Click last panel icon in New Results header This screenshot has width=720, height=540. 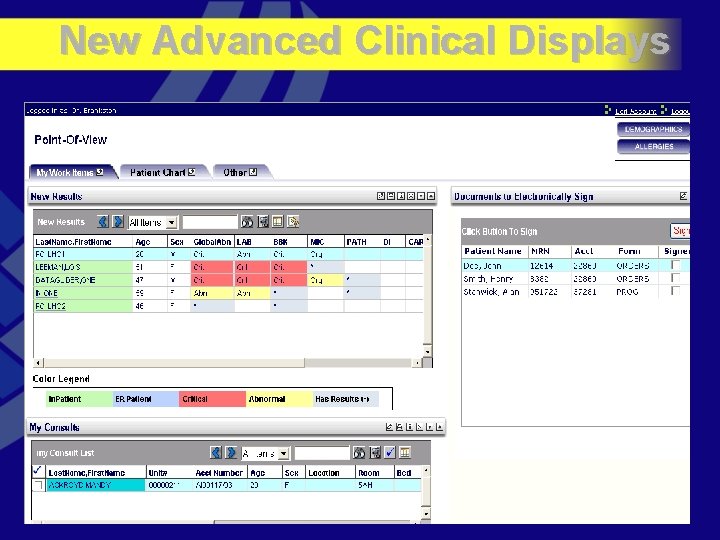click(431, 196)
